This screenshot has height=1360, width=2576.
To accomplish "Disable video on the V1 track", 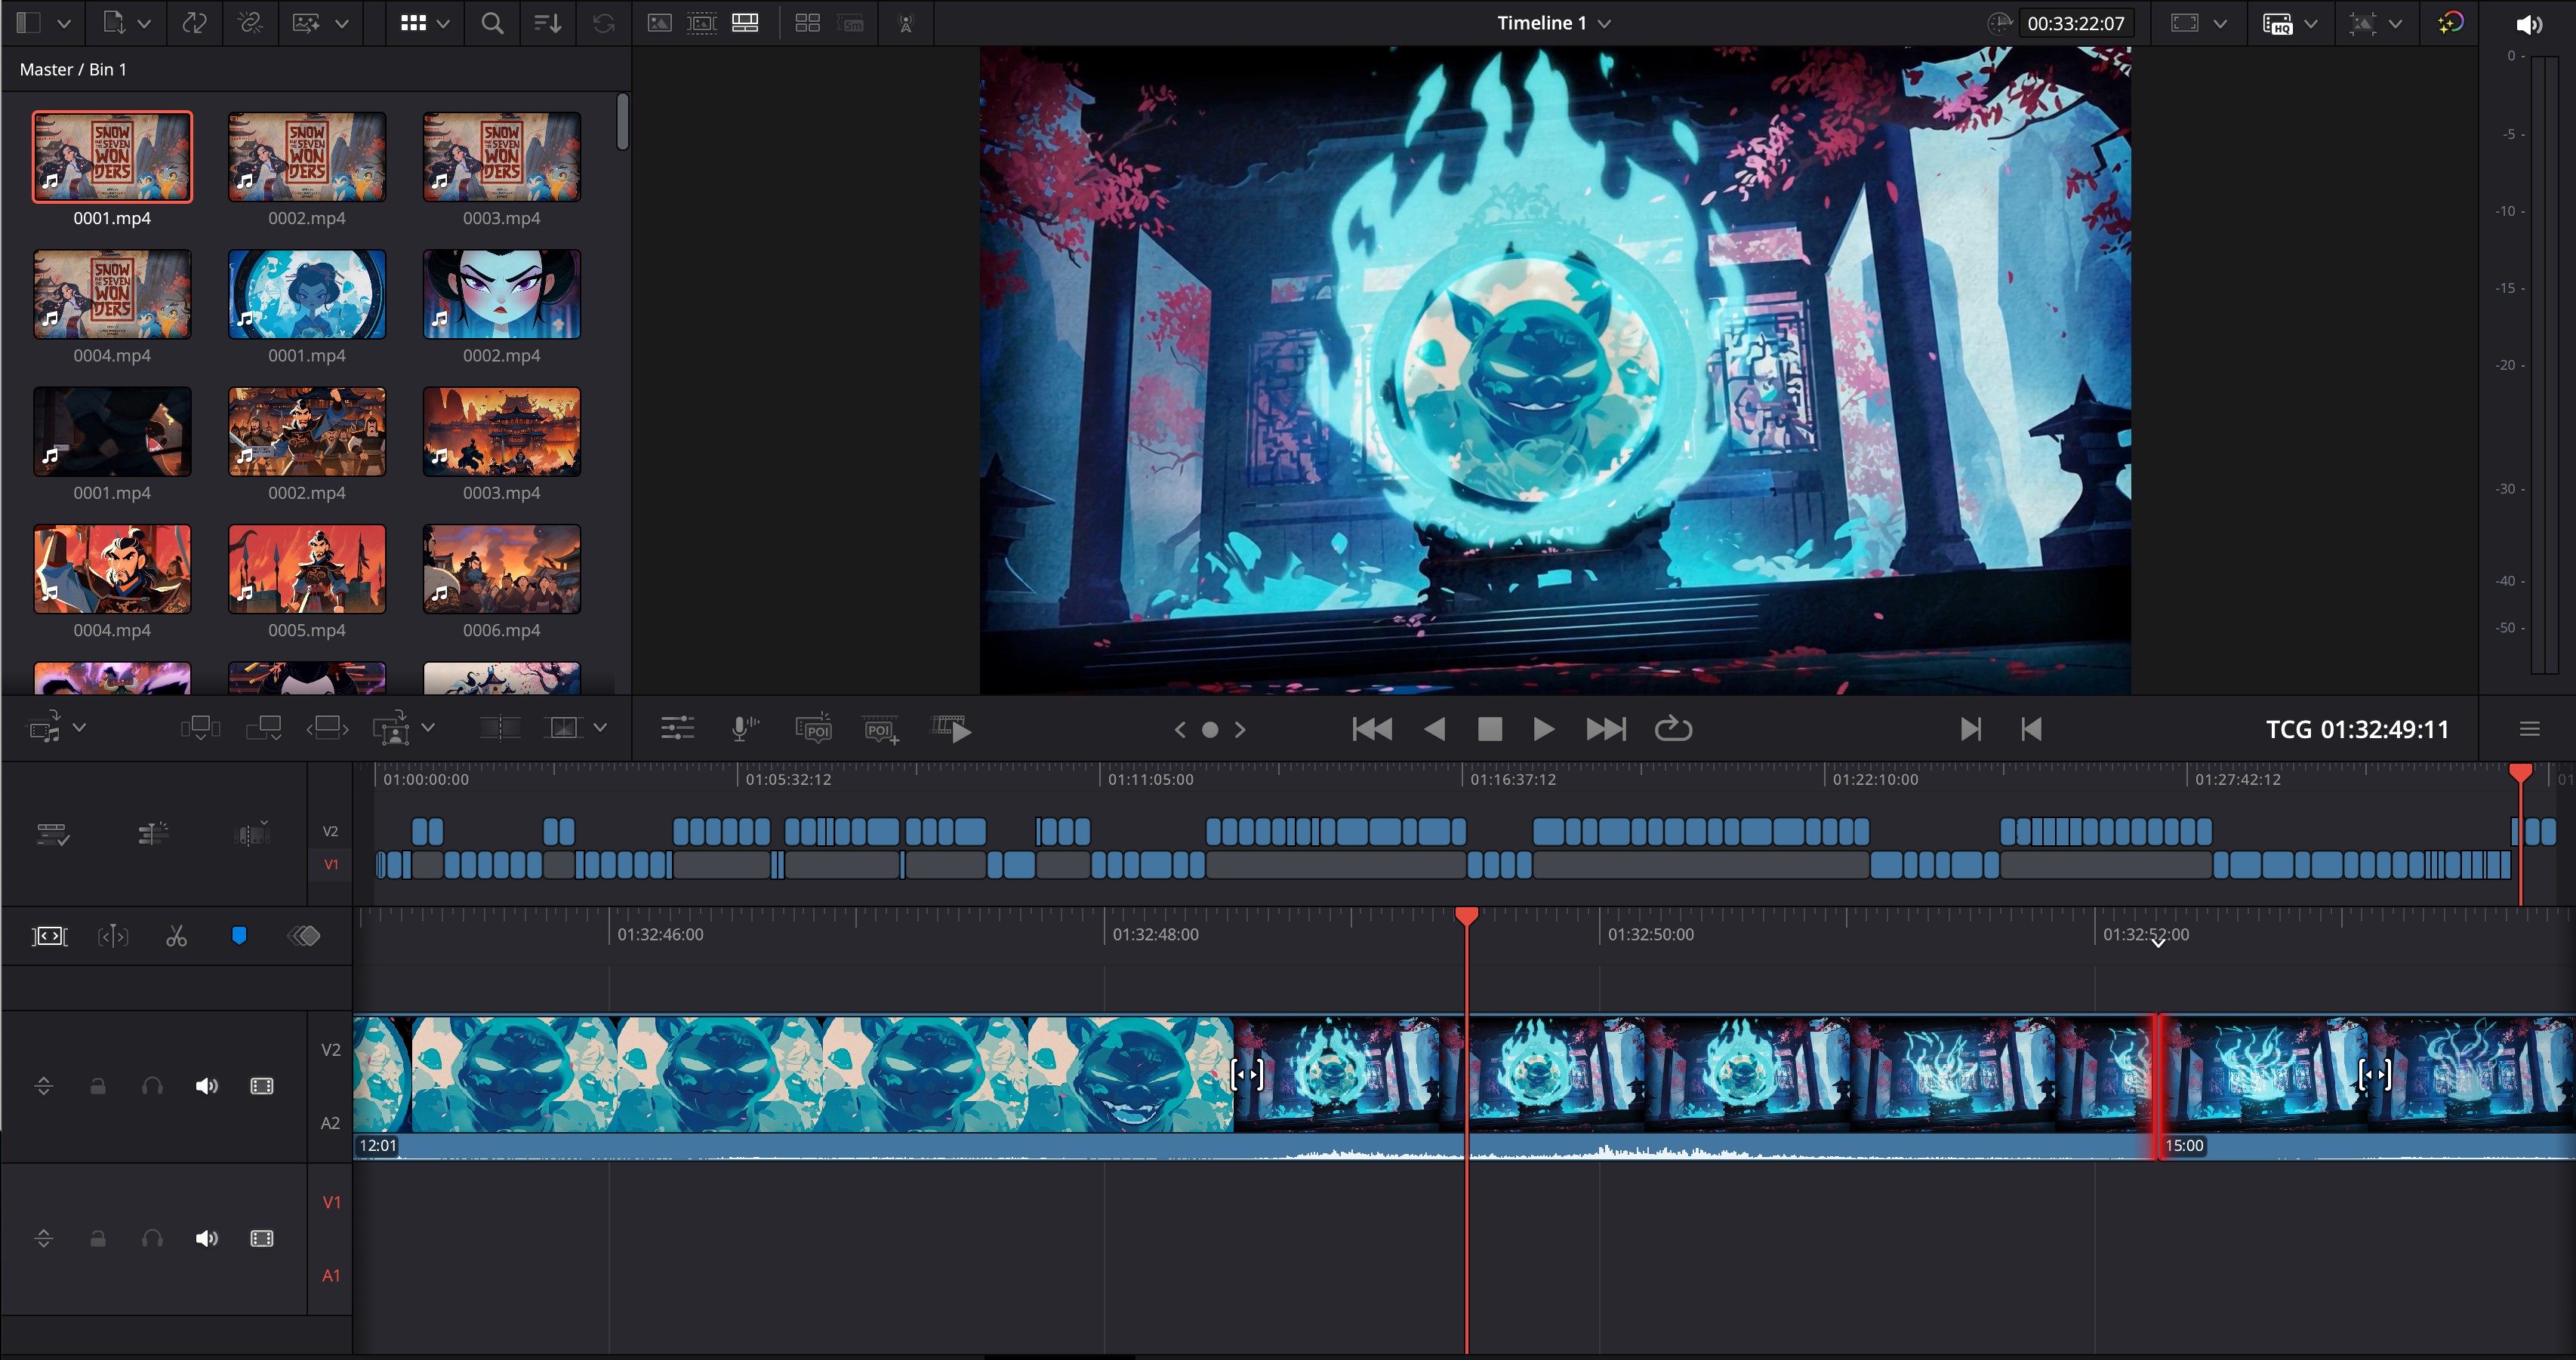I will [262, 1239].
